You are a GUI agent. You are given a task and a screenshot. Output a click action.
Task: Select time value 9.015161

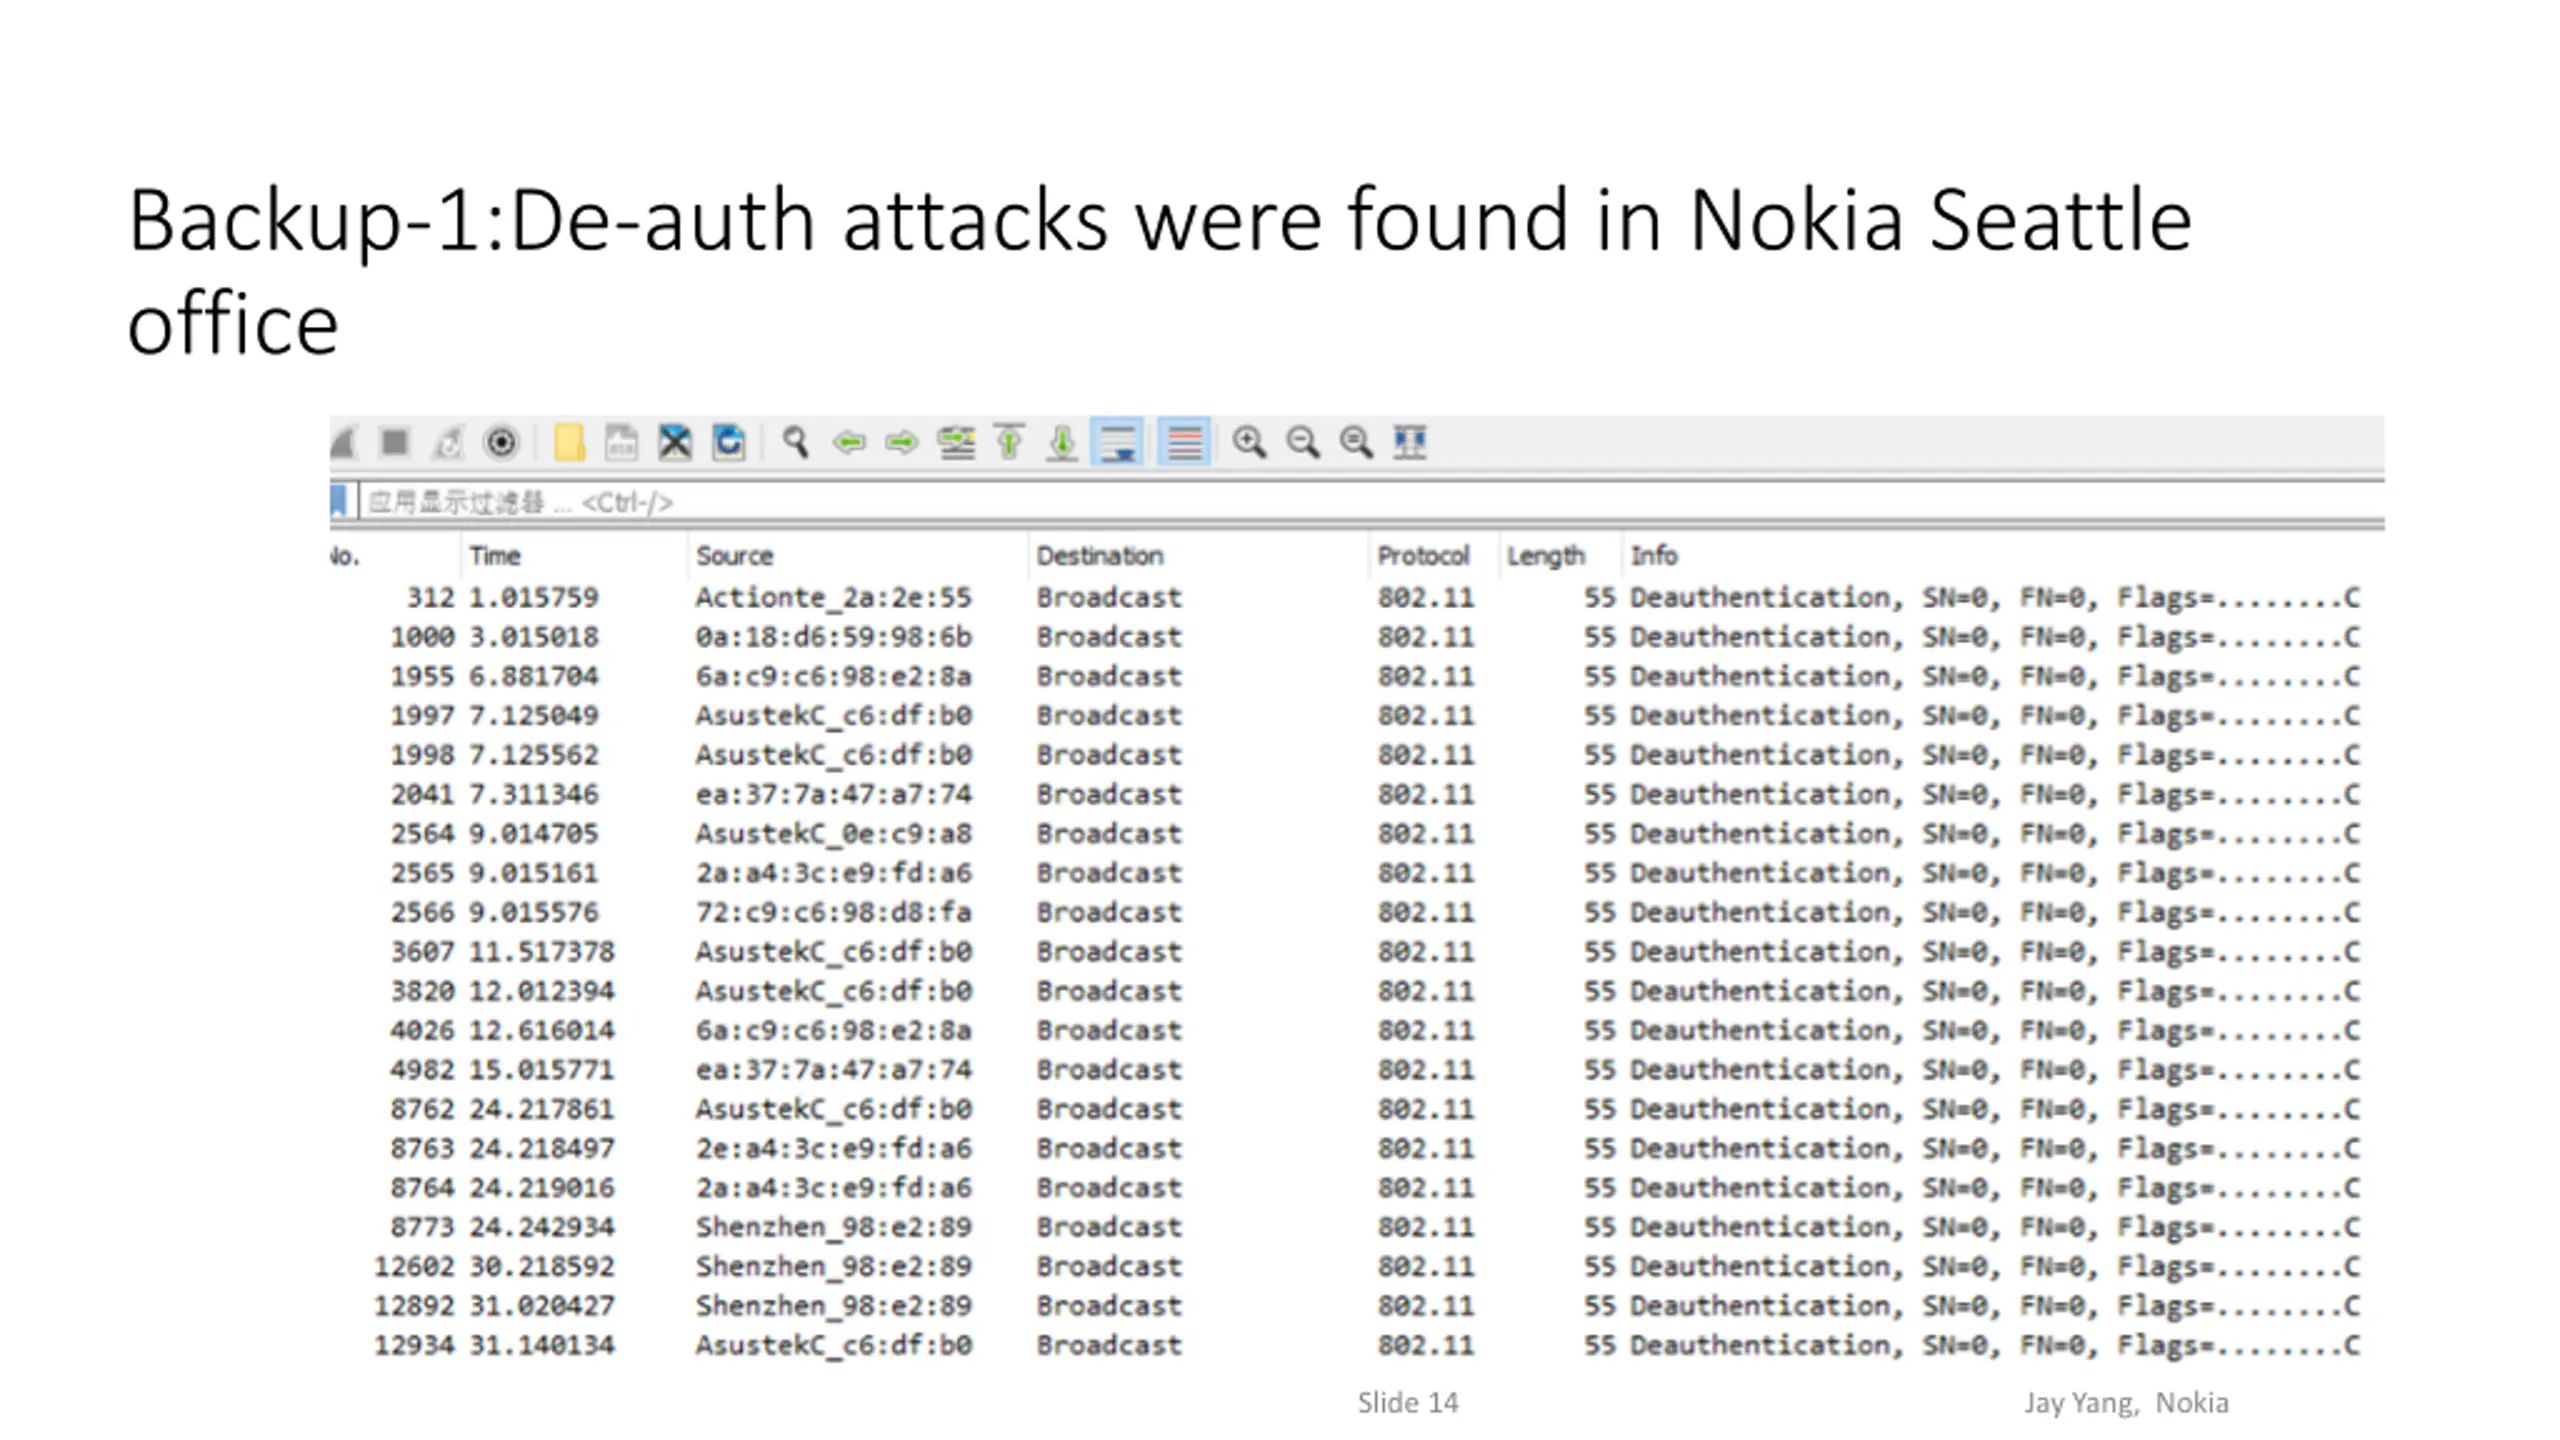pyautogui.click(x=534, y=873)
